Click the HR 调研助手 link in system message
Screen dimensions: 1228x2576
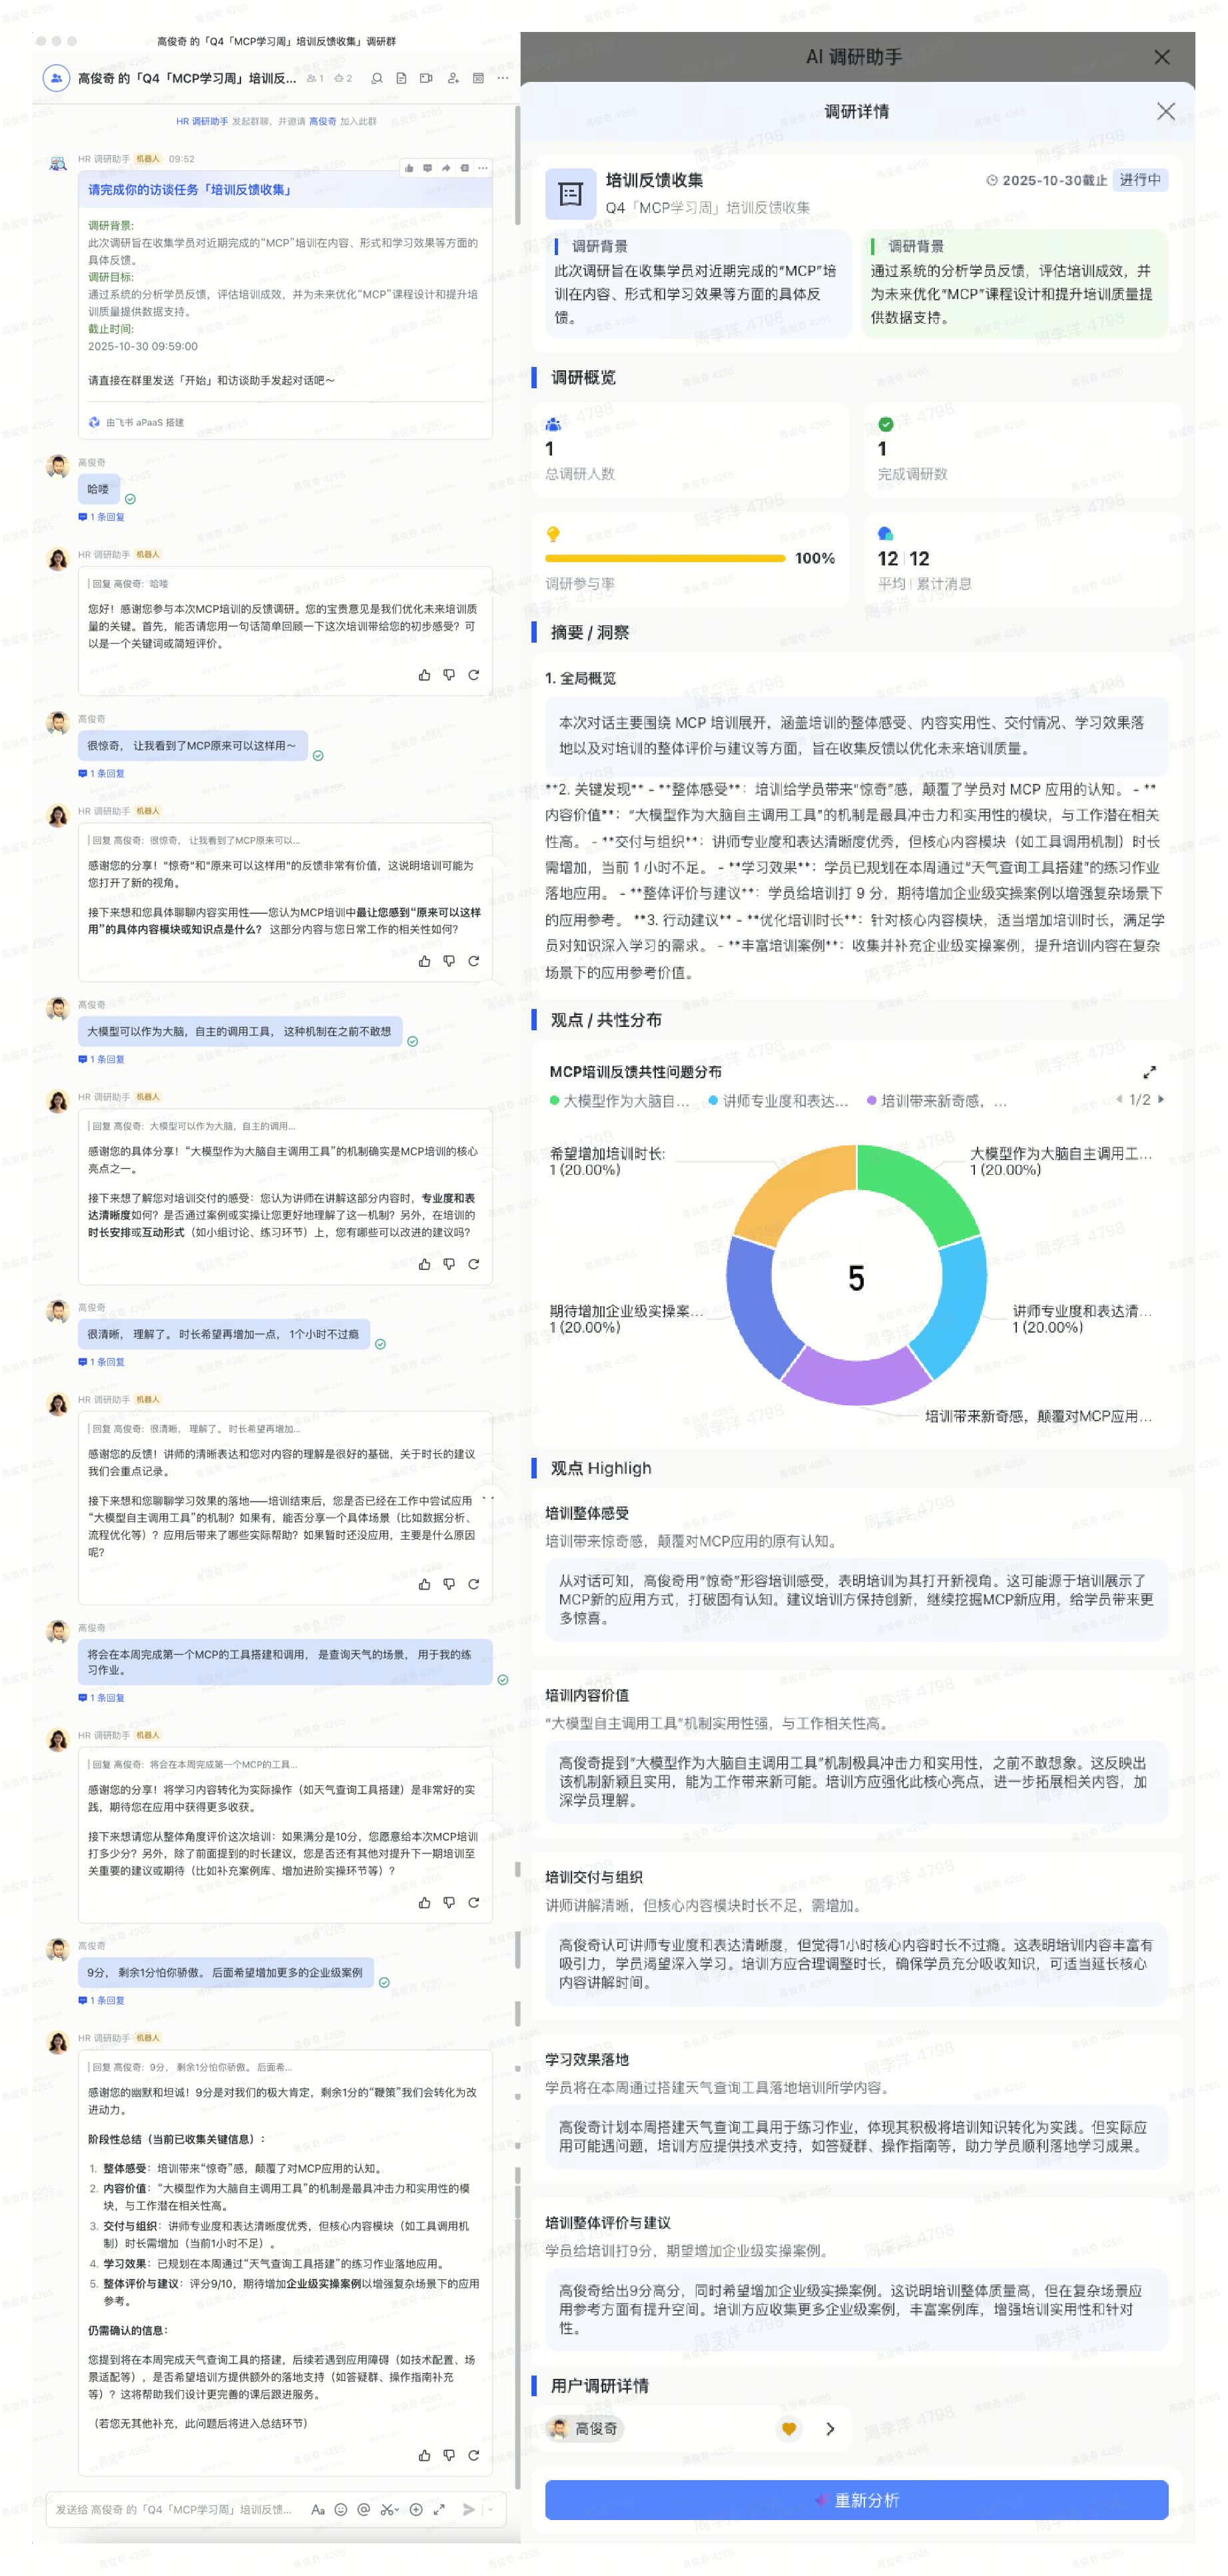click(x=202, y=121)
